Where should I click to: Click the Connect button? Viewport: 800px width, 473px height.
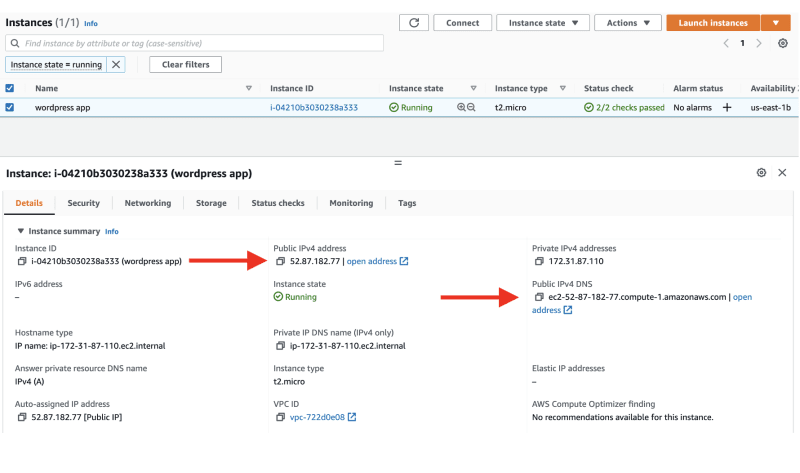(x=463, y=22)
